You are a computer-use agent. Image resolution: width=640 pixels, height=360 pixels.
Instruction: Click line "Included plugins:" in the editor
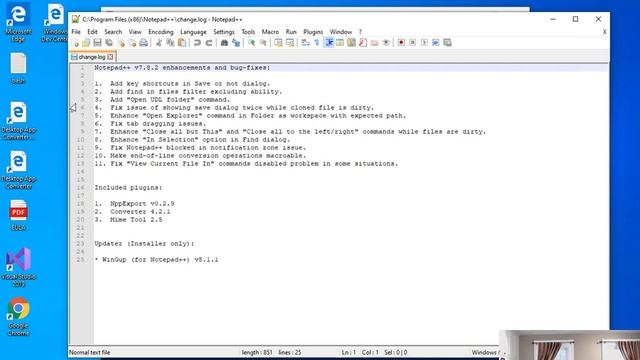(128, 188)
